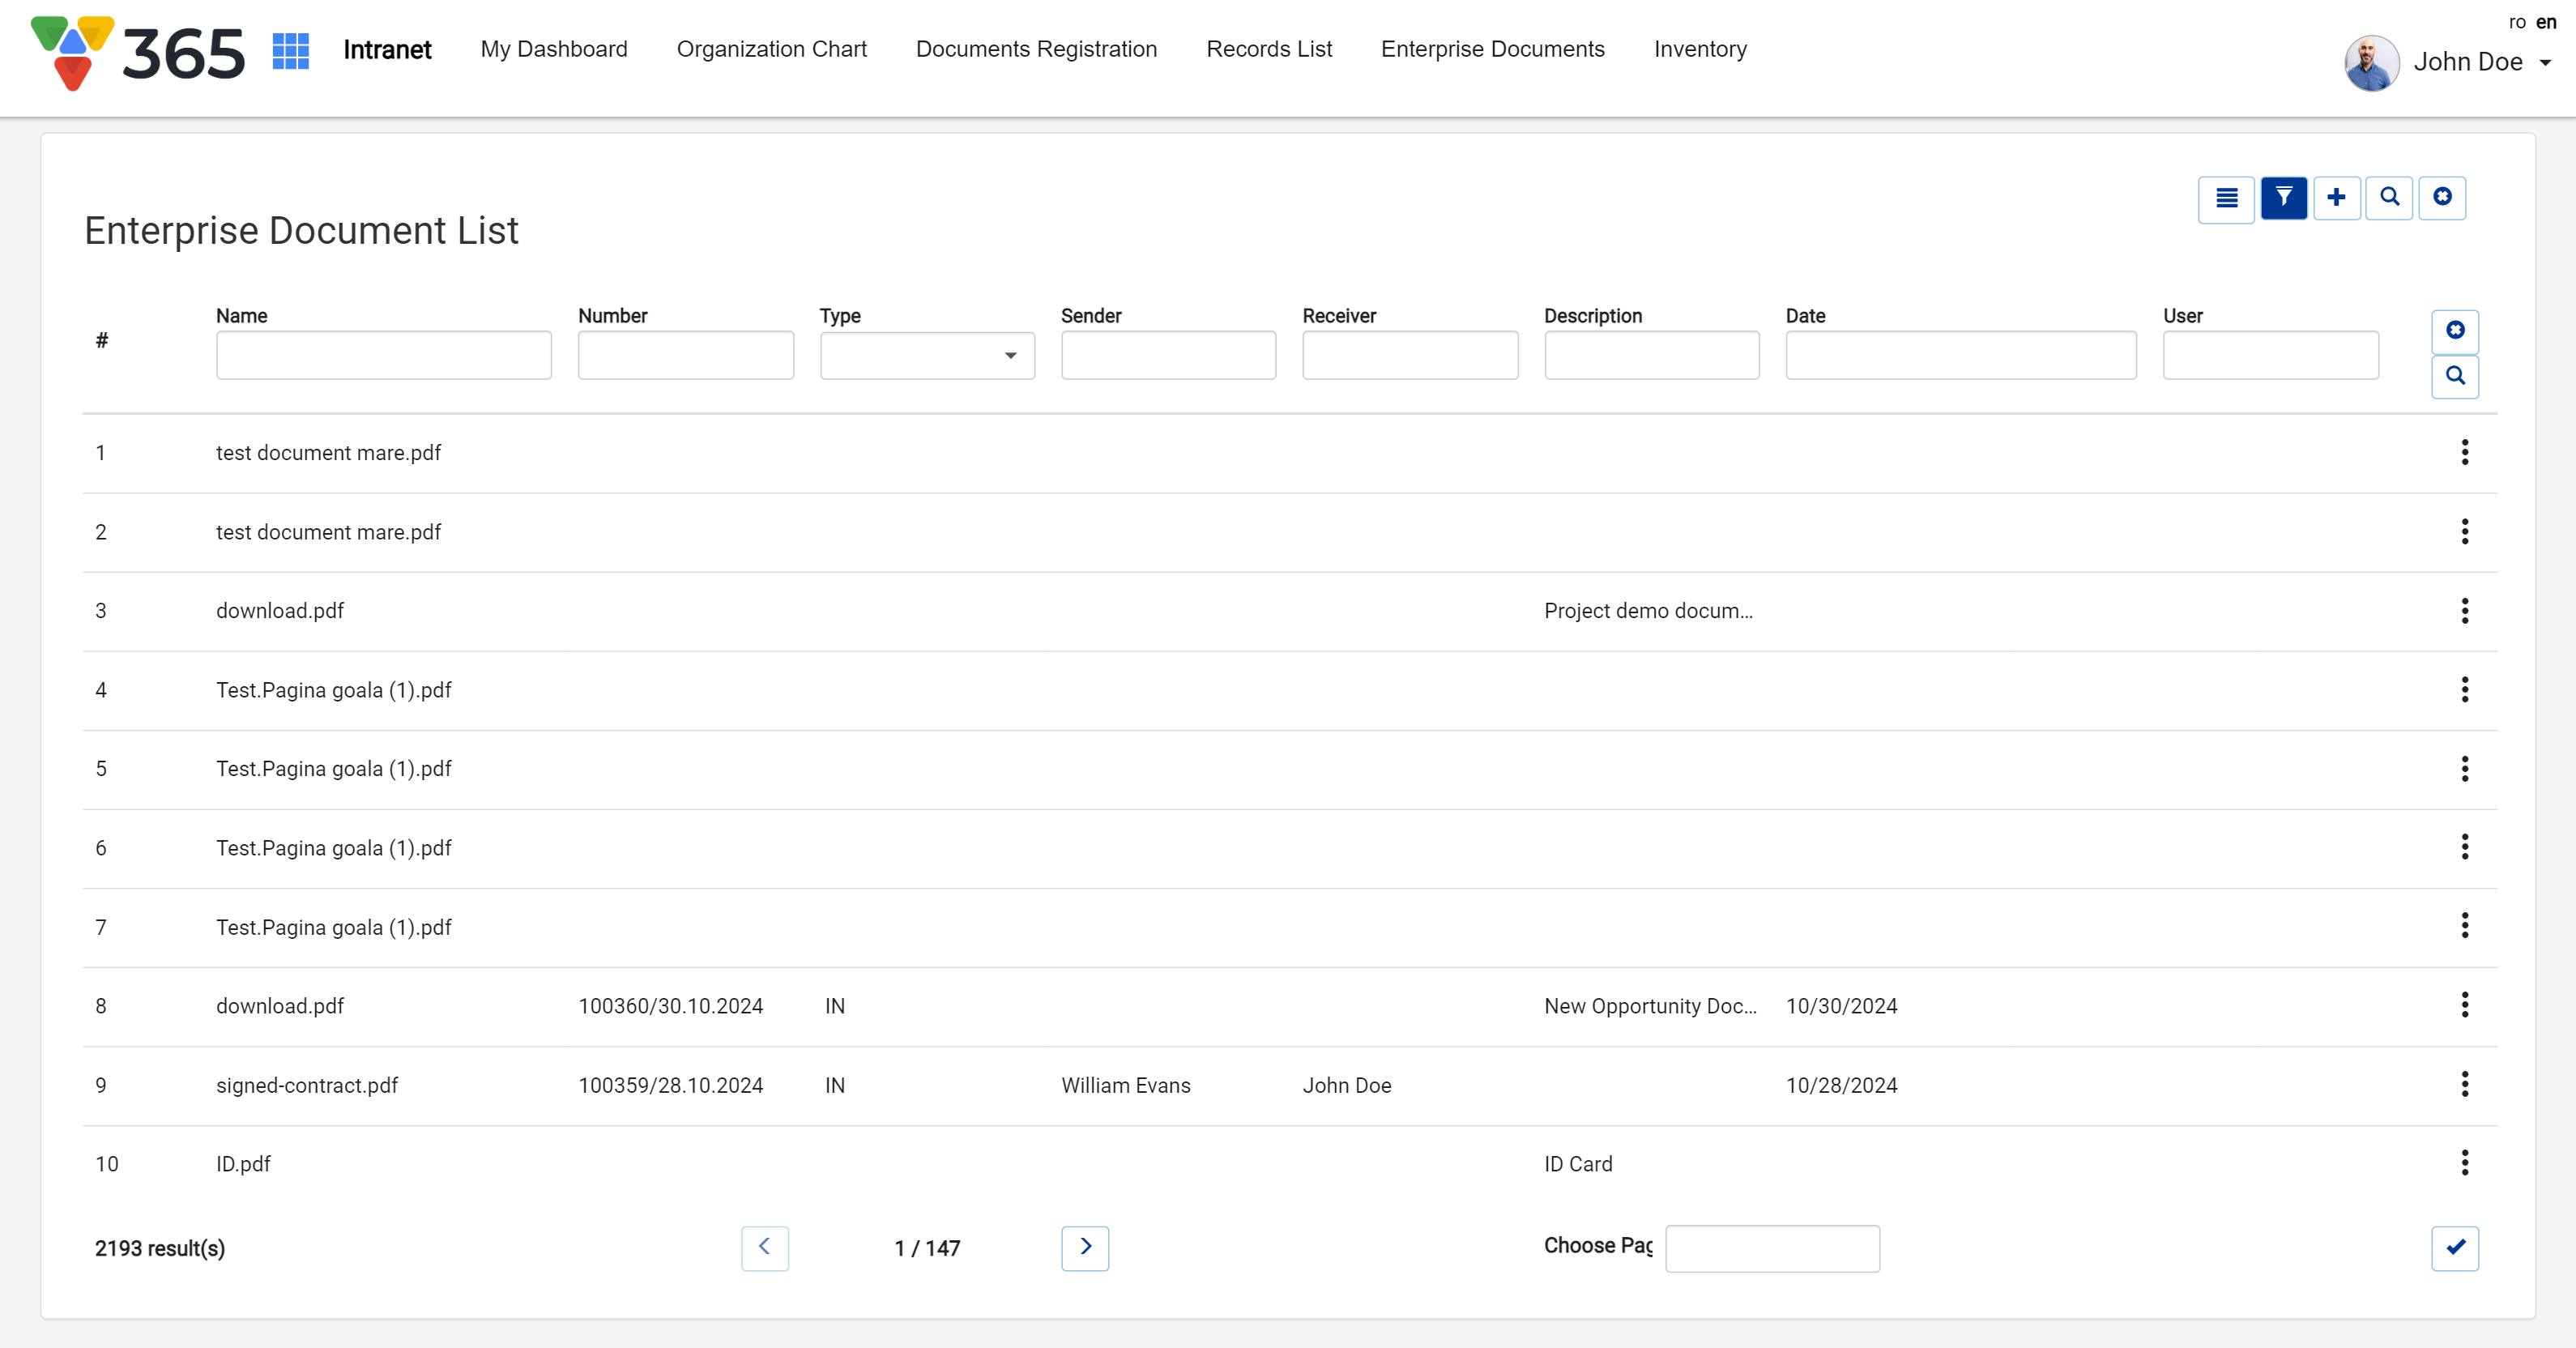Open the three-dot menu for signed-contract.pdf
The image size is (2576, 1348).
coord(2464,1084)
